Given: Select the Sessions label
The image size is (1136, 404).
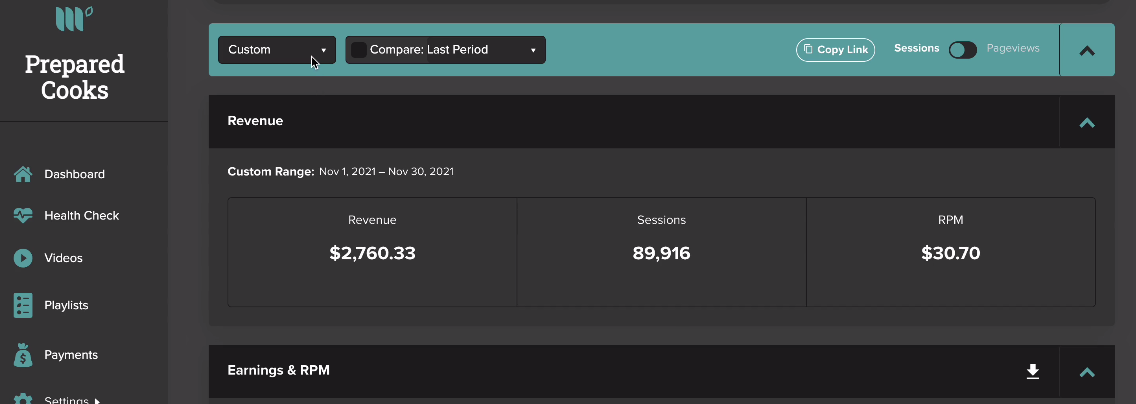Looking at the screenshot, I should tap(916, 49).
